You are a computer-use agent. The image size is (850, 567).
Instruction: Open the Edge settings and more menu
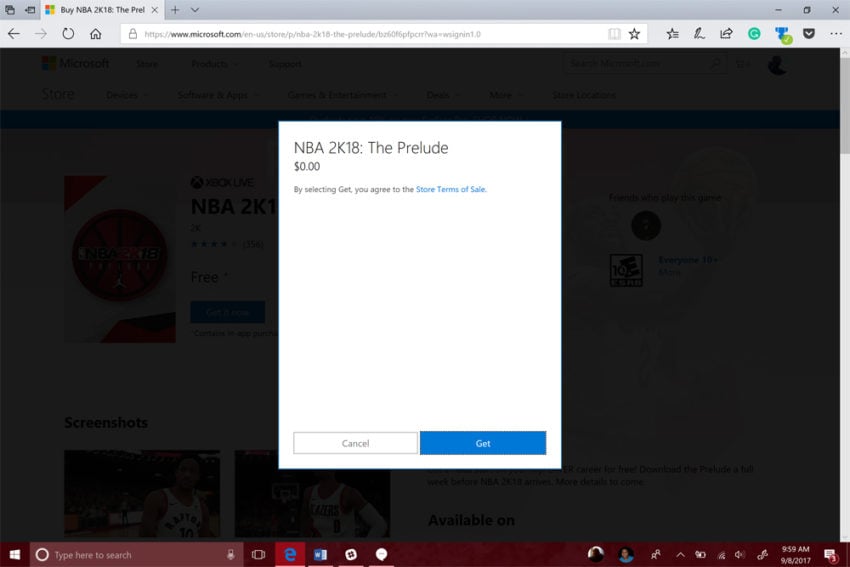836,34
